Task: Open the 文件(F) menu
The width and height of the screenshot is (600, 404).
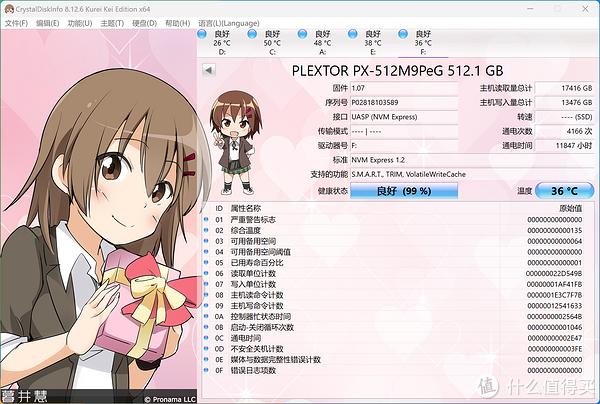Action: pos(16,23)
